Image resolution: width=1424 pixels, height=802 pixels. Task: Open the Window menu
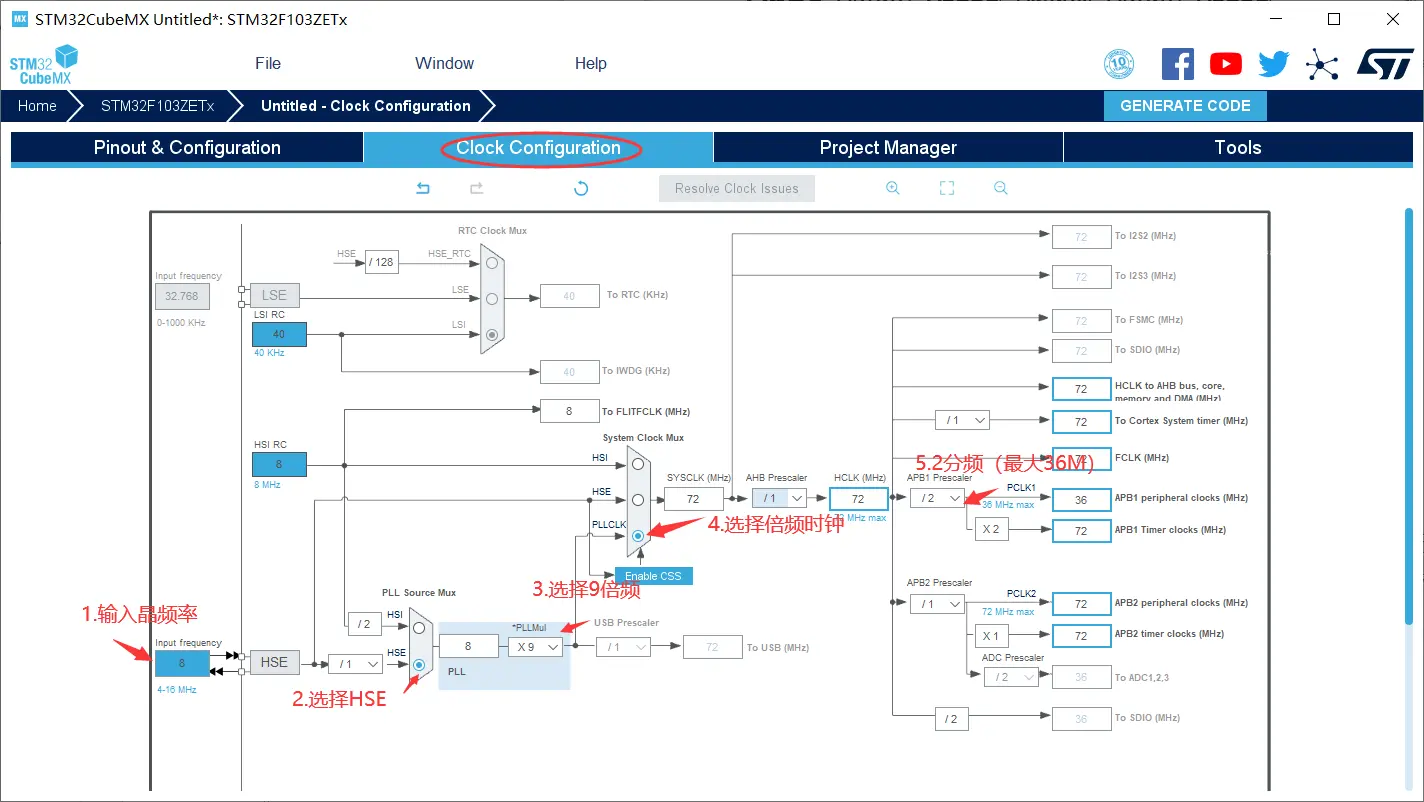[444, 63]
